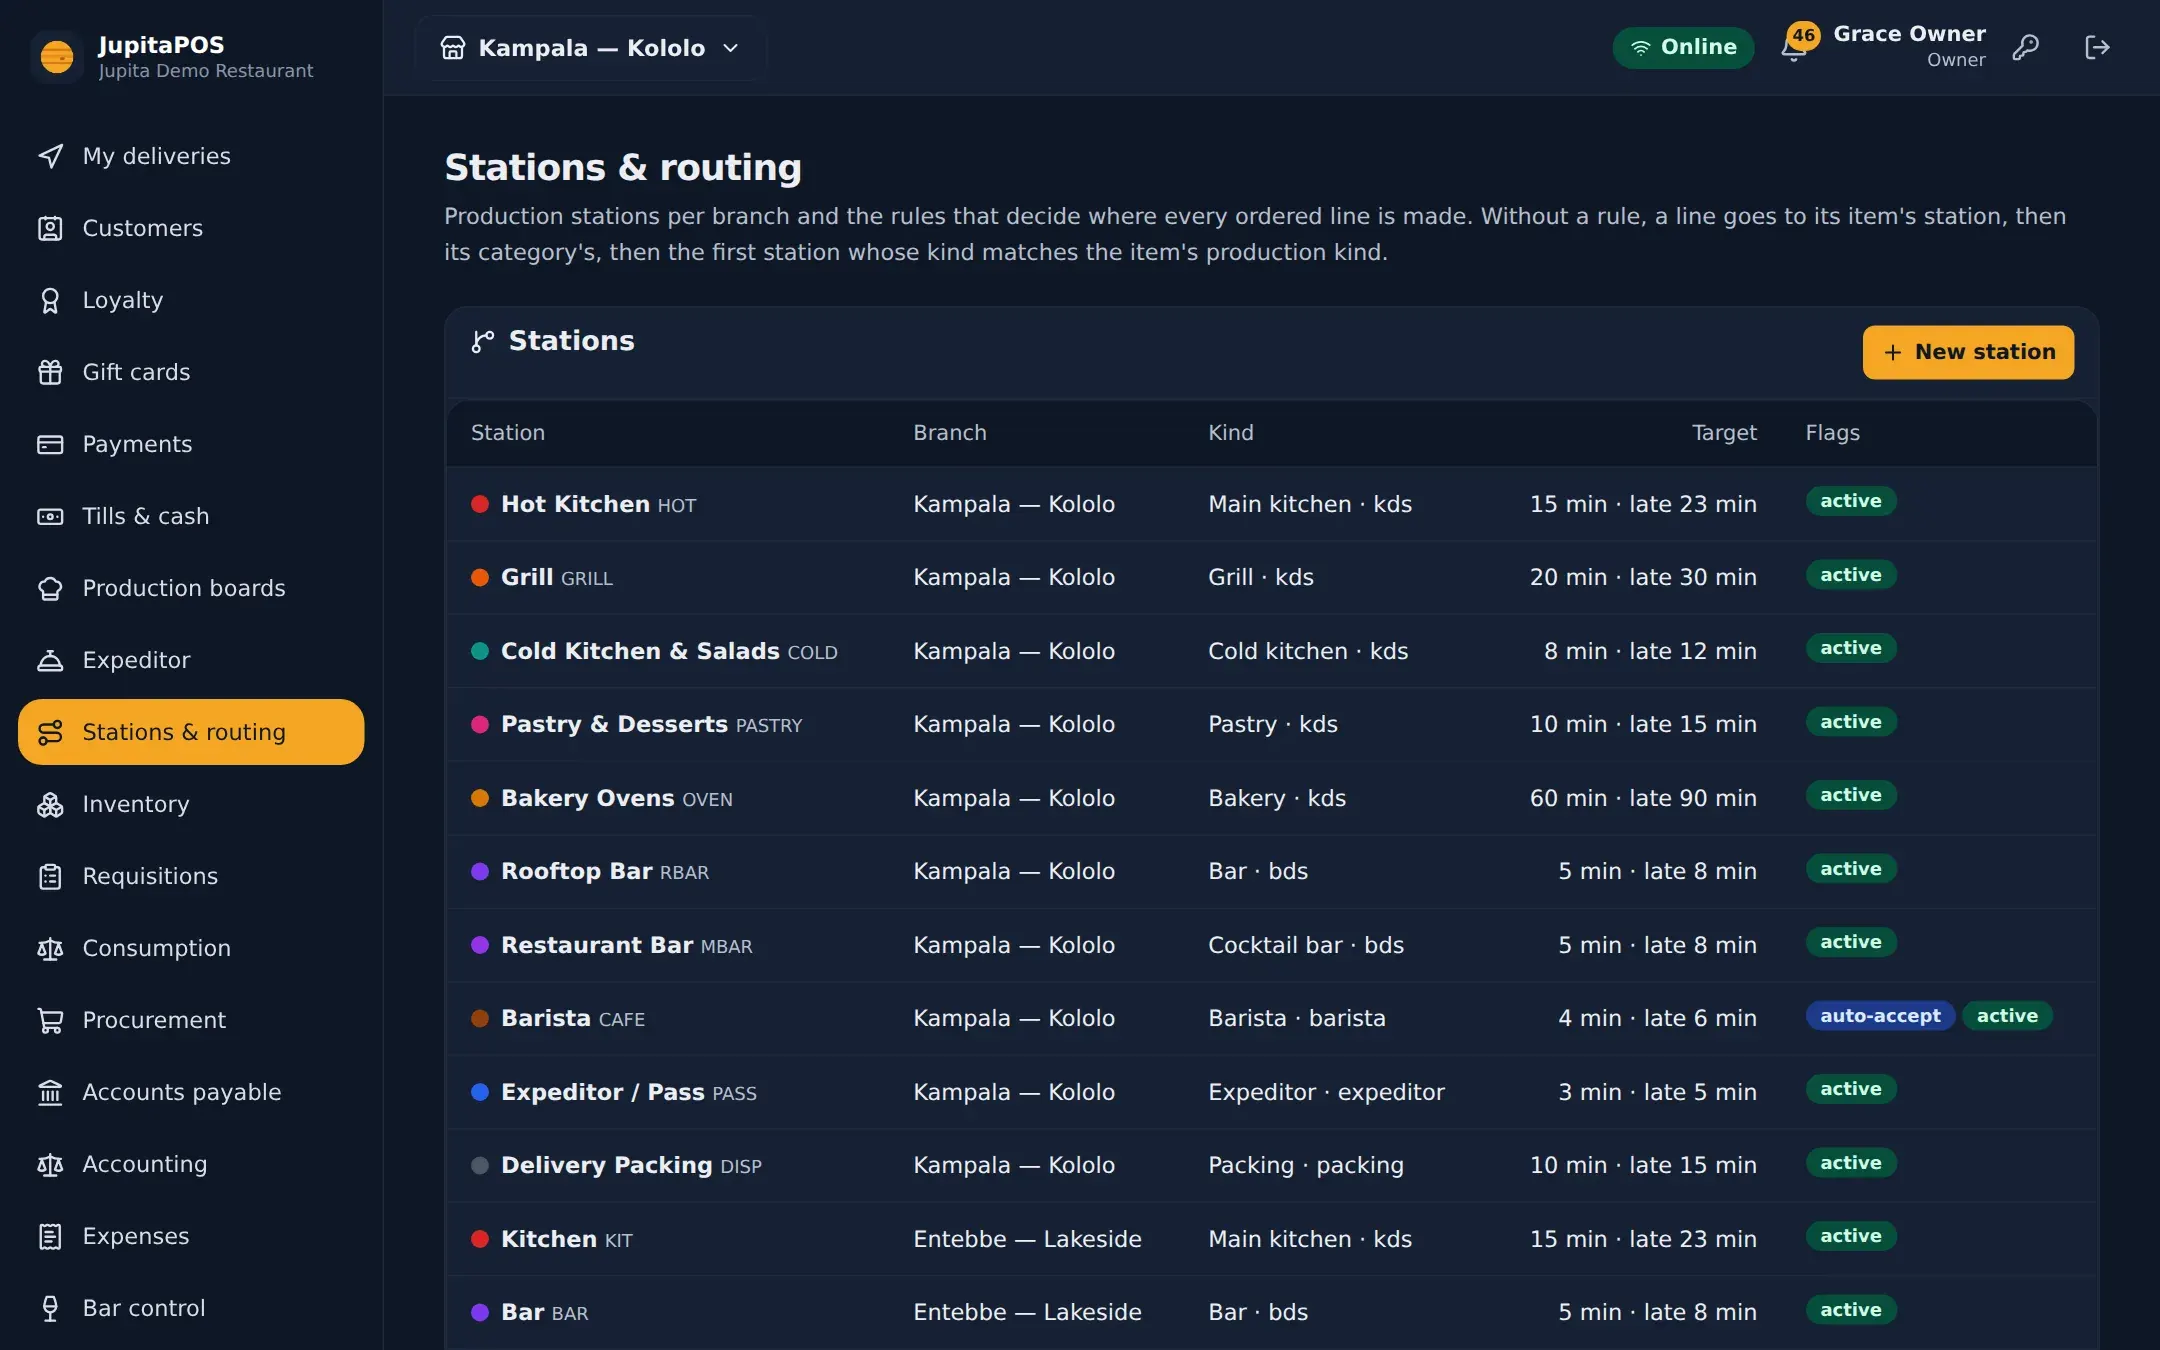The height and width of the screenshot is (1350, 2160).
Task: Click the Accounts payable bank icon
Action: (50, 1092)
